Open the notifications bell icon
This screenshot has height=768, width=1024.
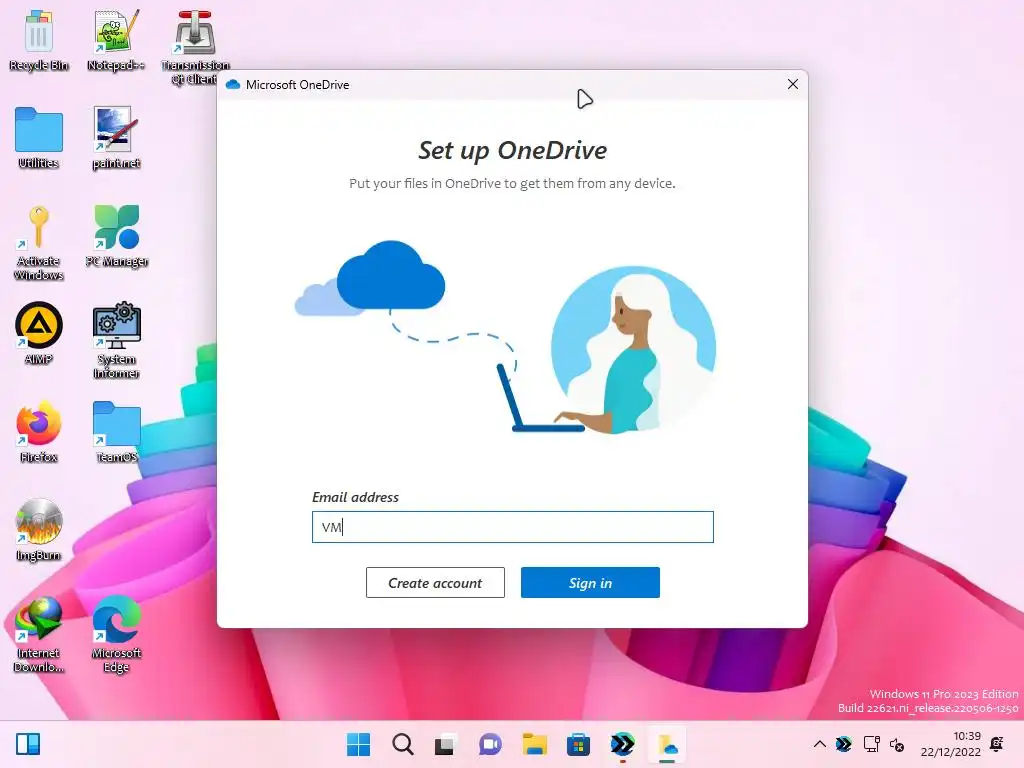coord(997,744)
